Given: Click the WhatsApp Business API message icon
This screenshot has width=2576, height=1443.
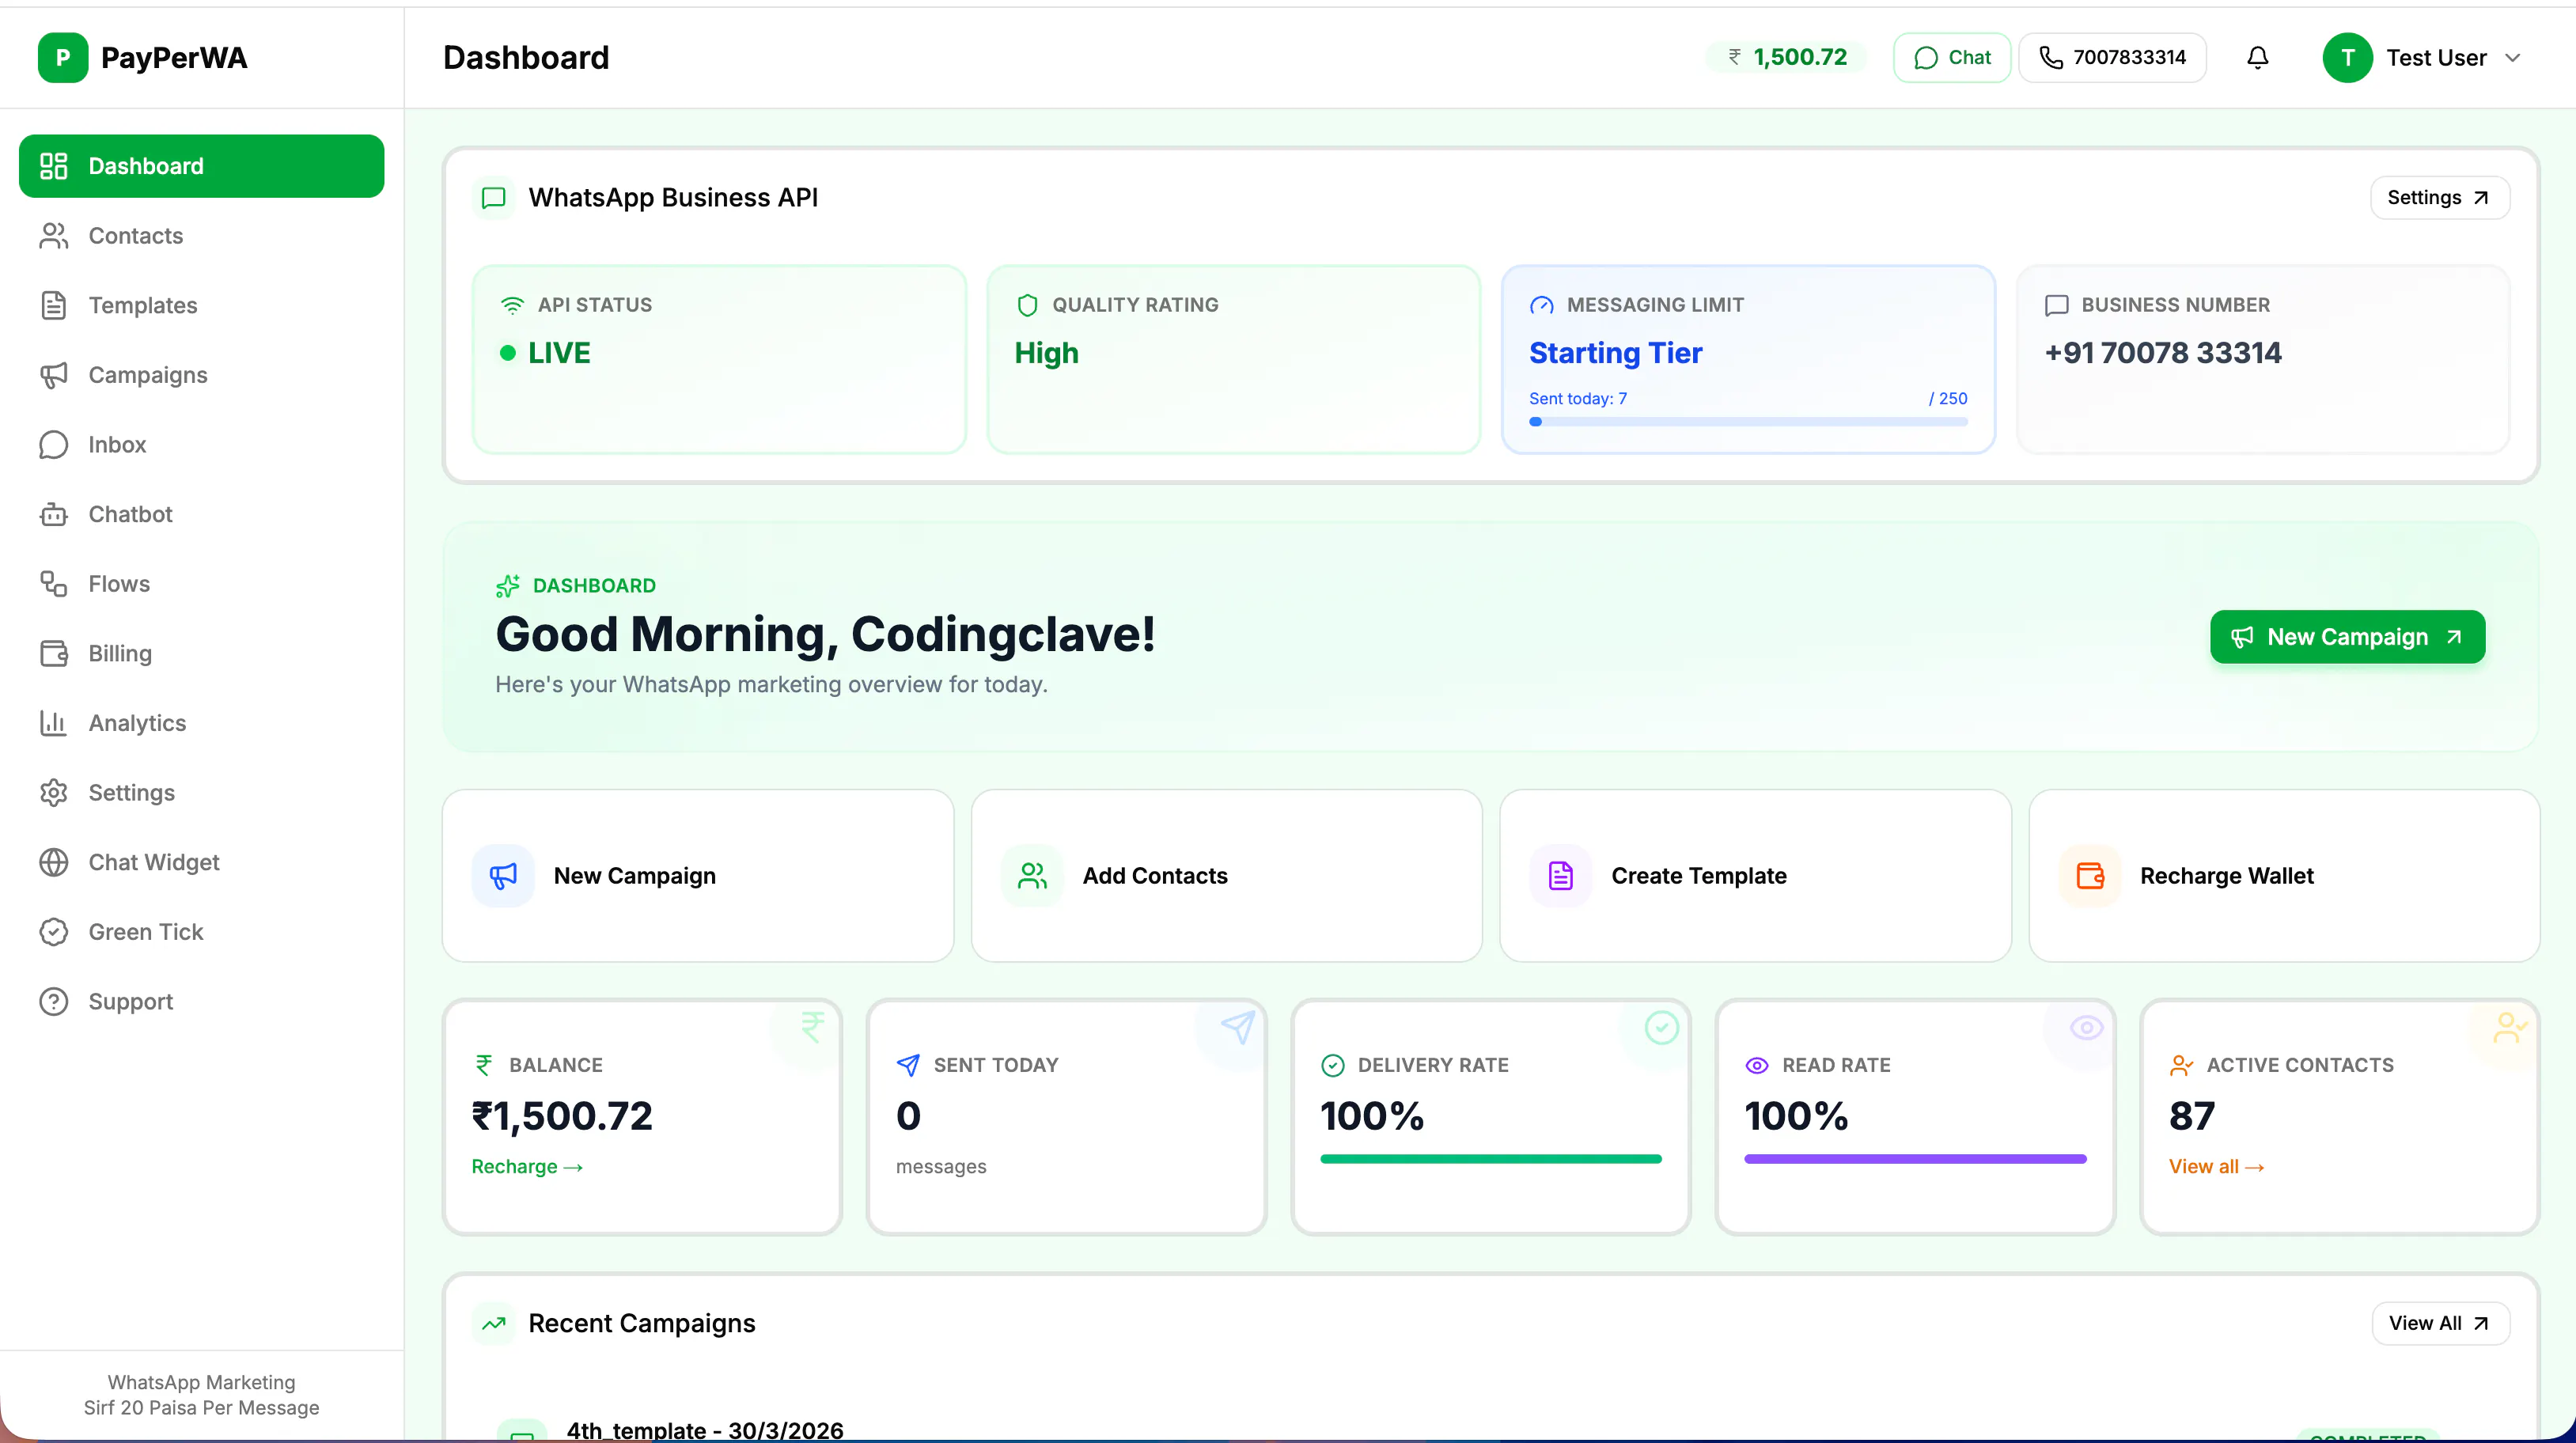Looking at the screenshot, I should [493, 198].
